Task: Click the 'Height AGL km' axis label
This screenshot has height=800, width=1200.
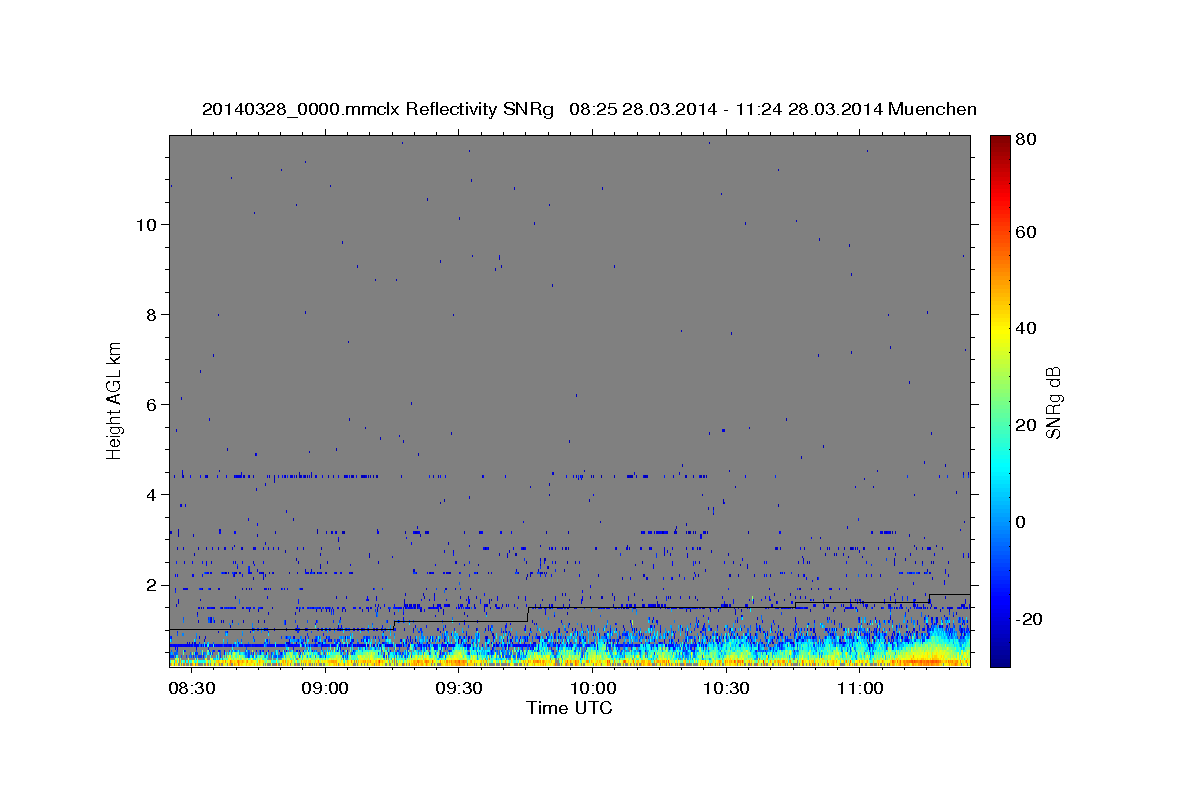Action: click(114, 399)
